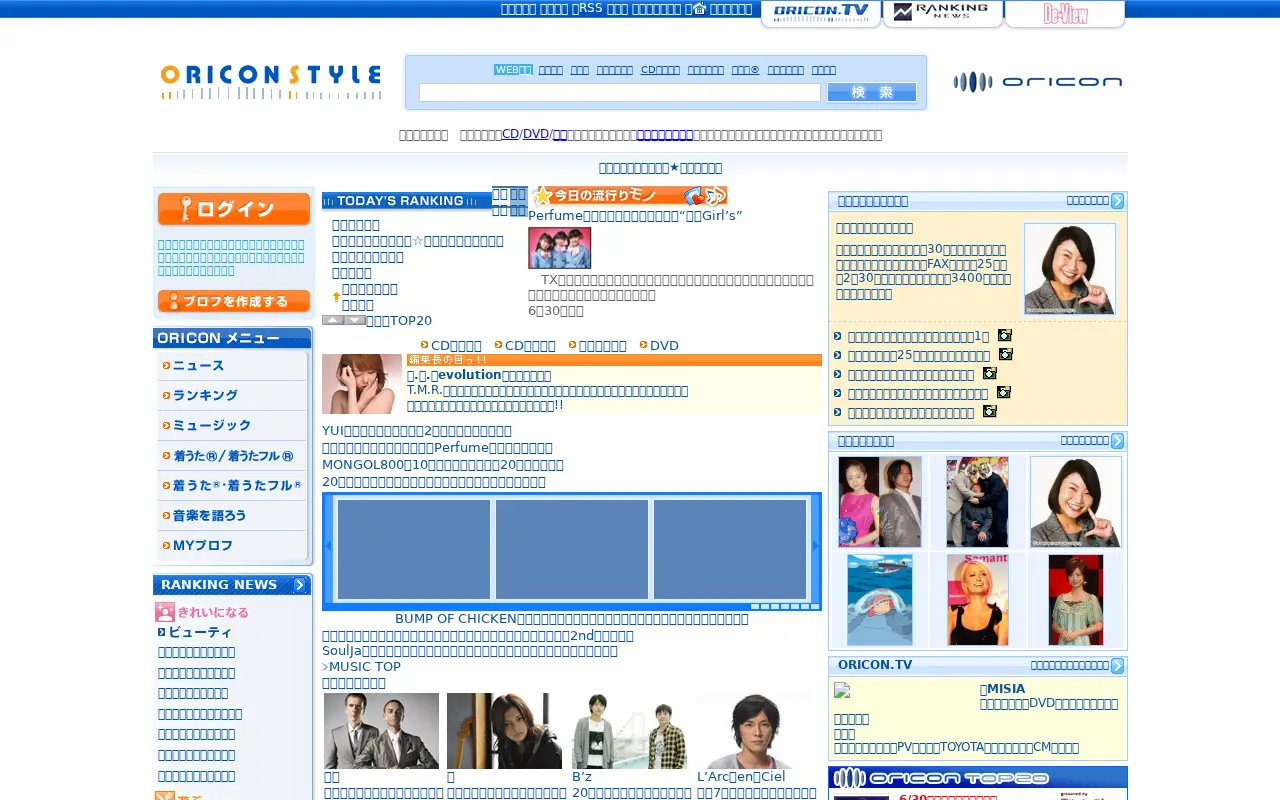The width and height of the screenshot is (1280, 800).
Task: Open the L'Arc~en~Ciel artist photo
Action: 755,731
